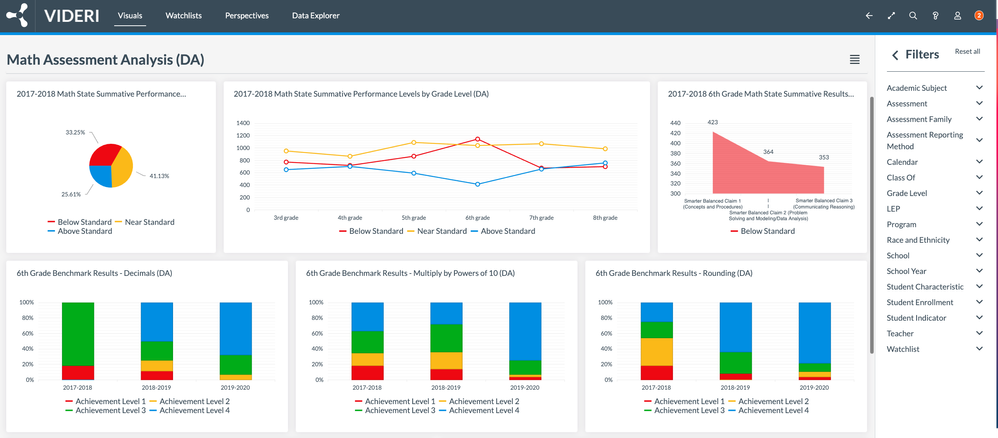Open the help question mark icon
The height and width of the screenshot is (438, 998).
934,16
